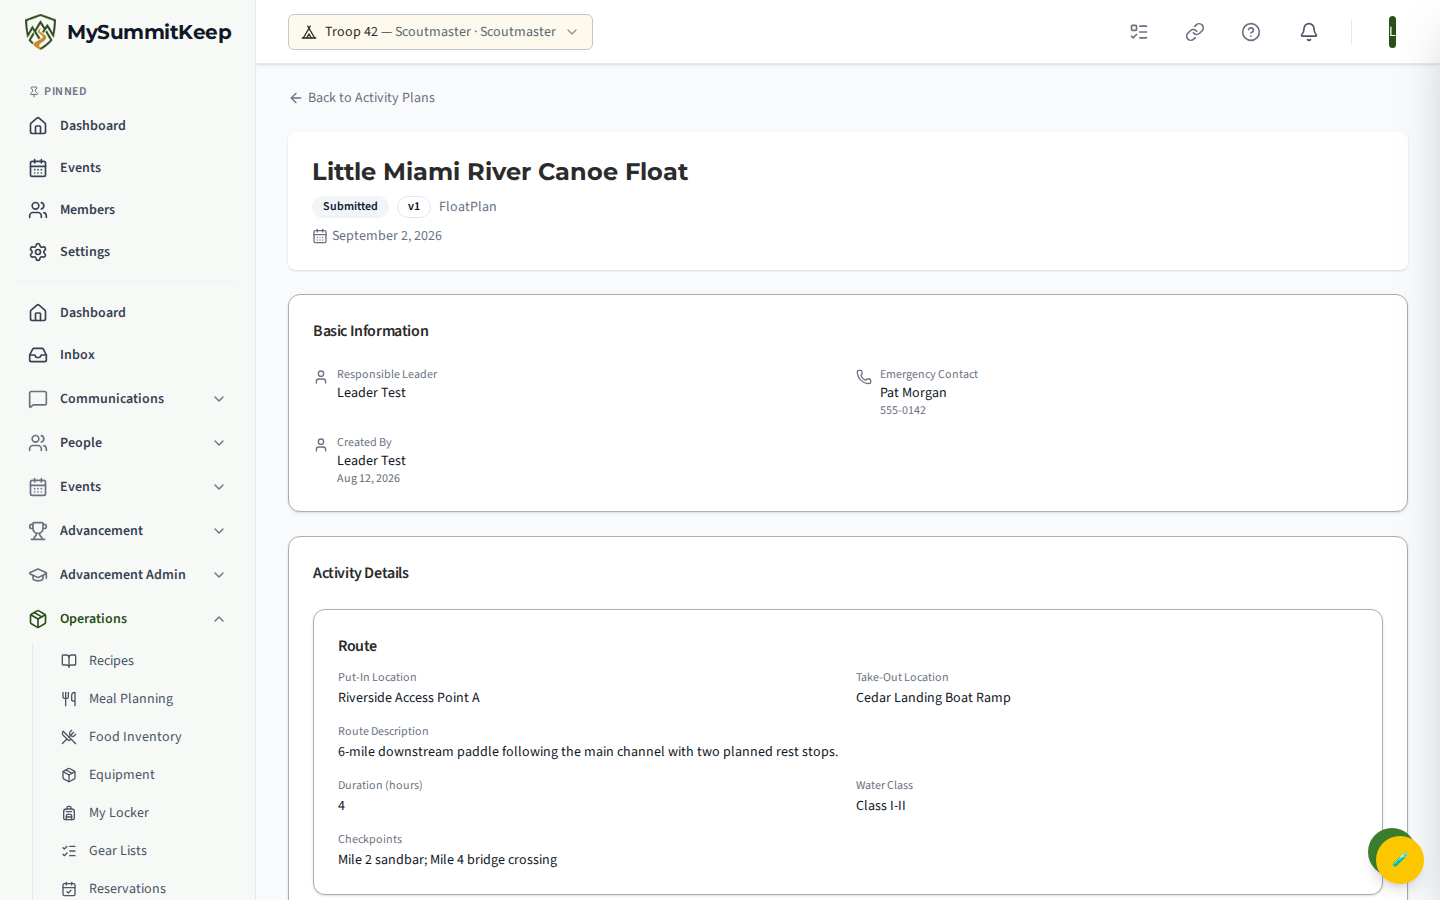Click Emergency Contact name Pat Morgan
Viewport: 1440px width, 900px height.
click(913, 392)
